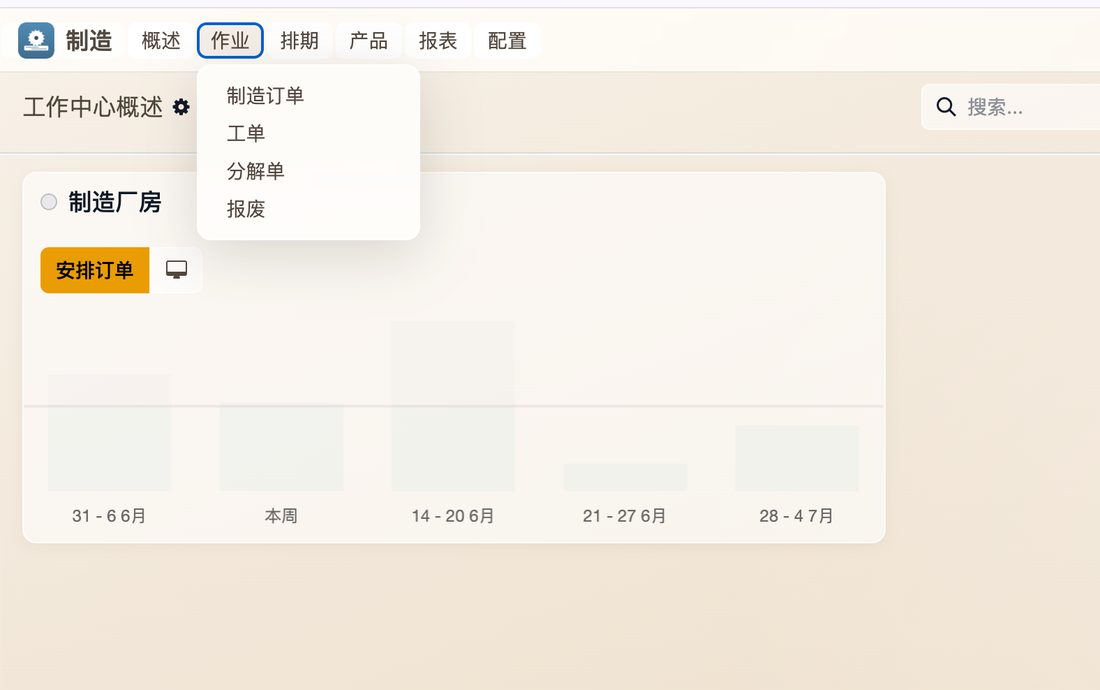
Task: Click the 28 - 4 7月 bar
Action: [797, 458]
